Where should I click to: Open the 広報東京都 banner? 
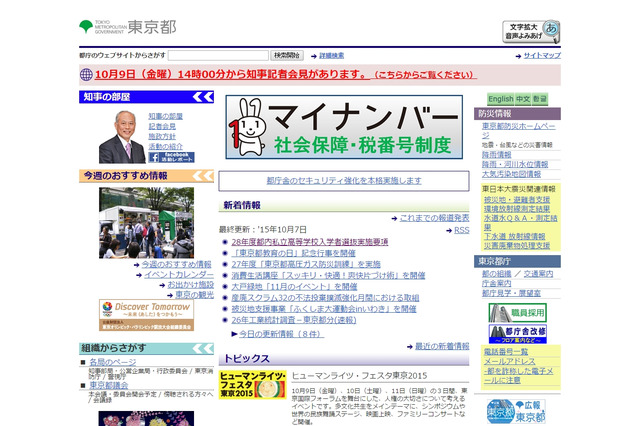(x=516, y=411)
